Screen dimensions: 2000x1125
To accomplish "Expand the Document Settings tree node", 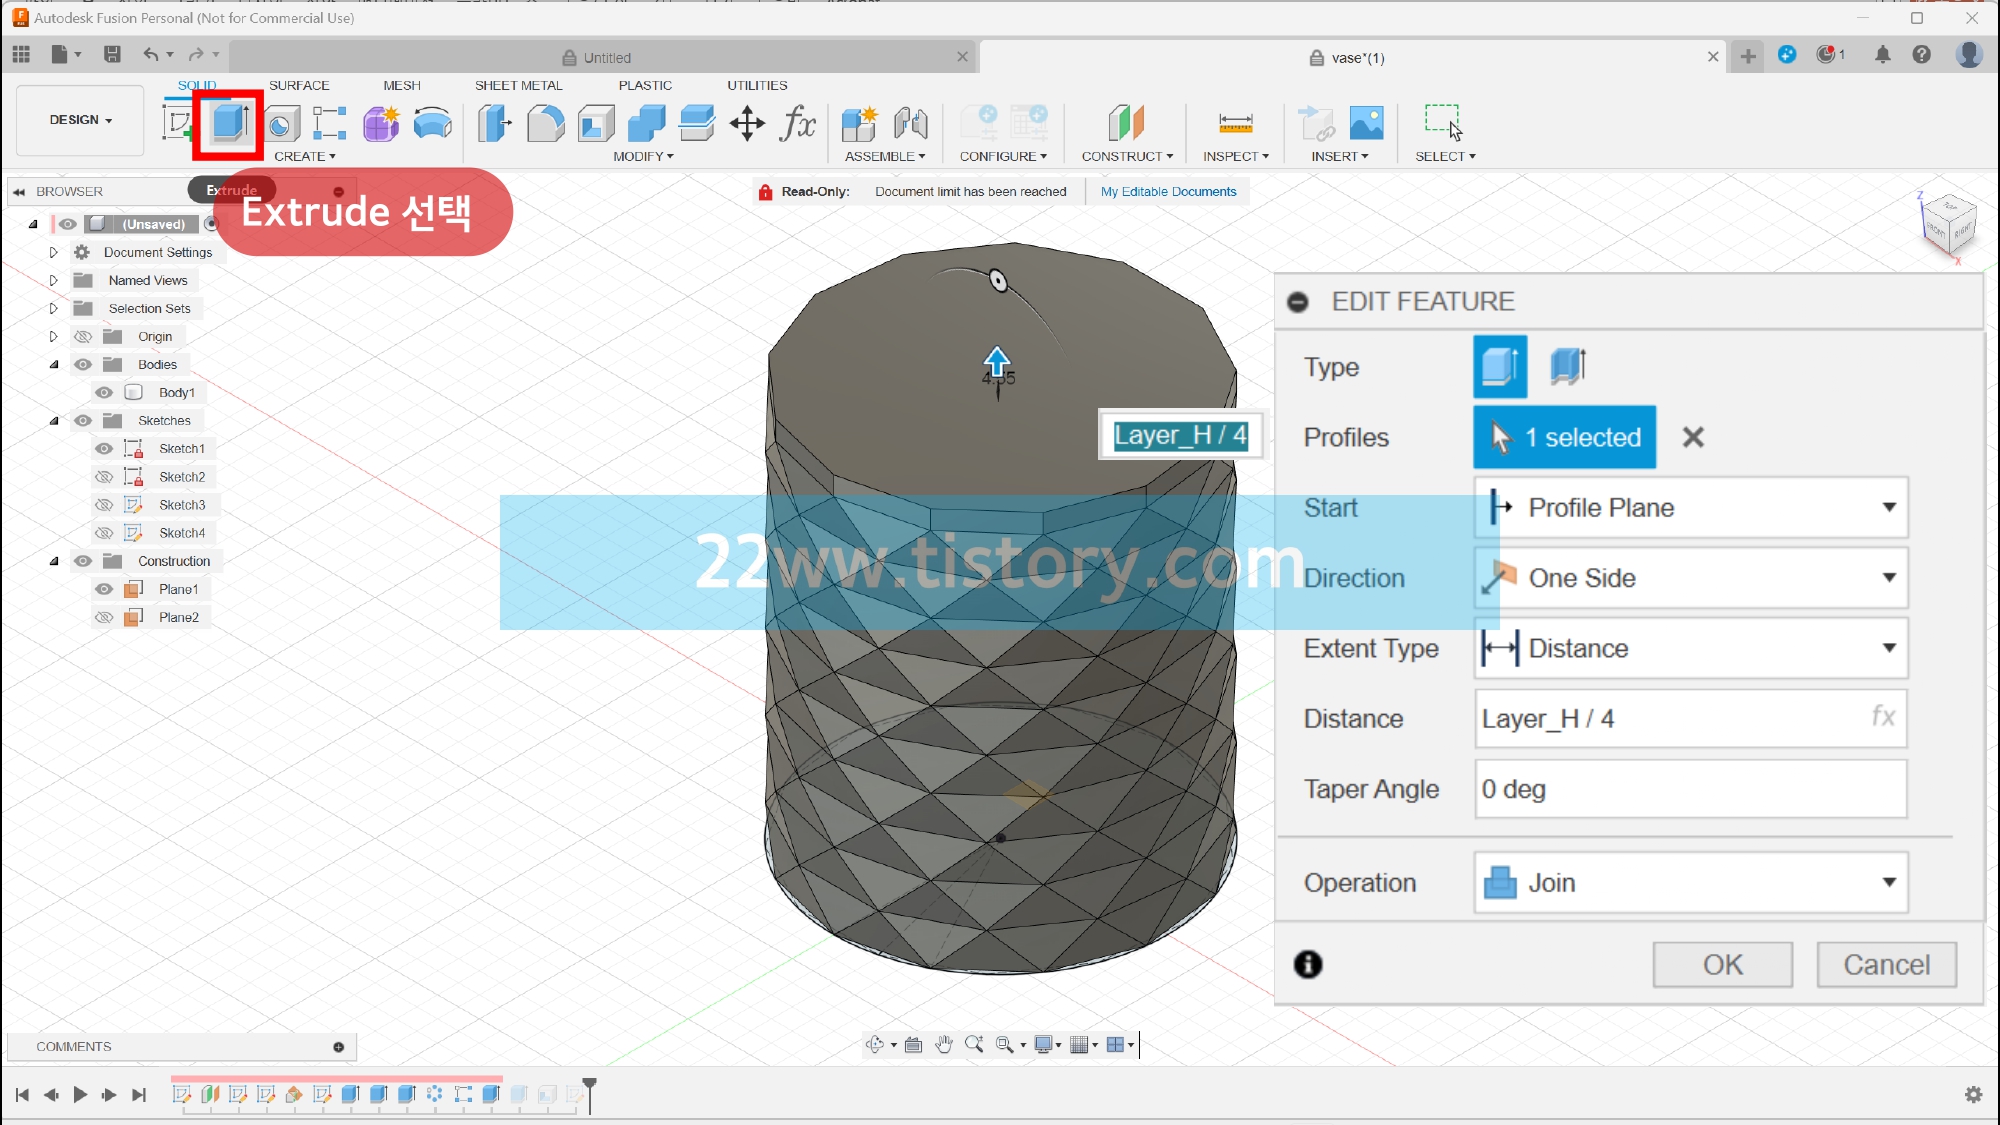I will 54,253.
